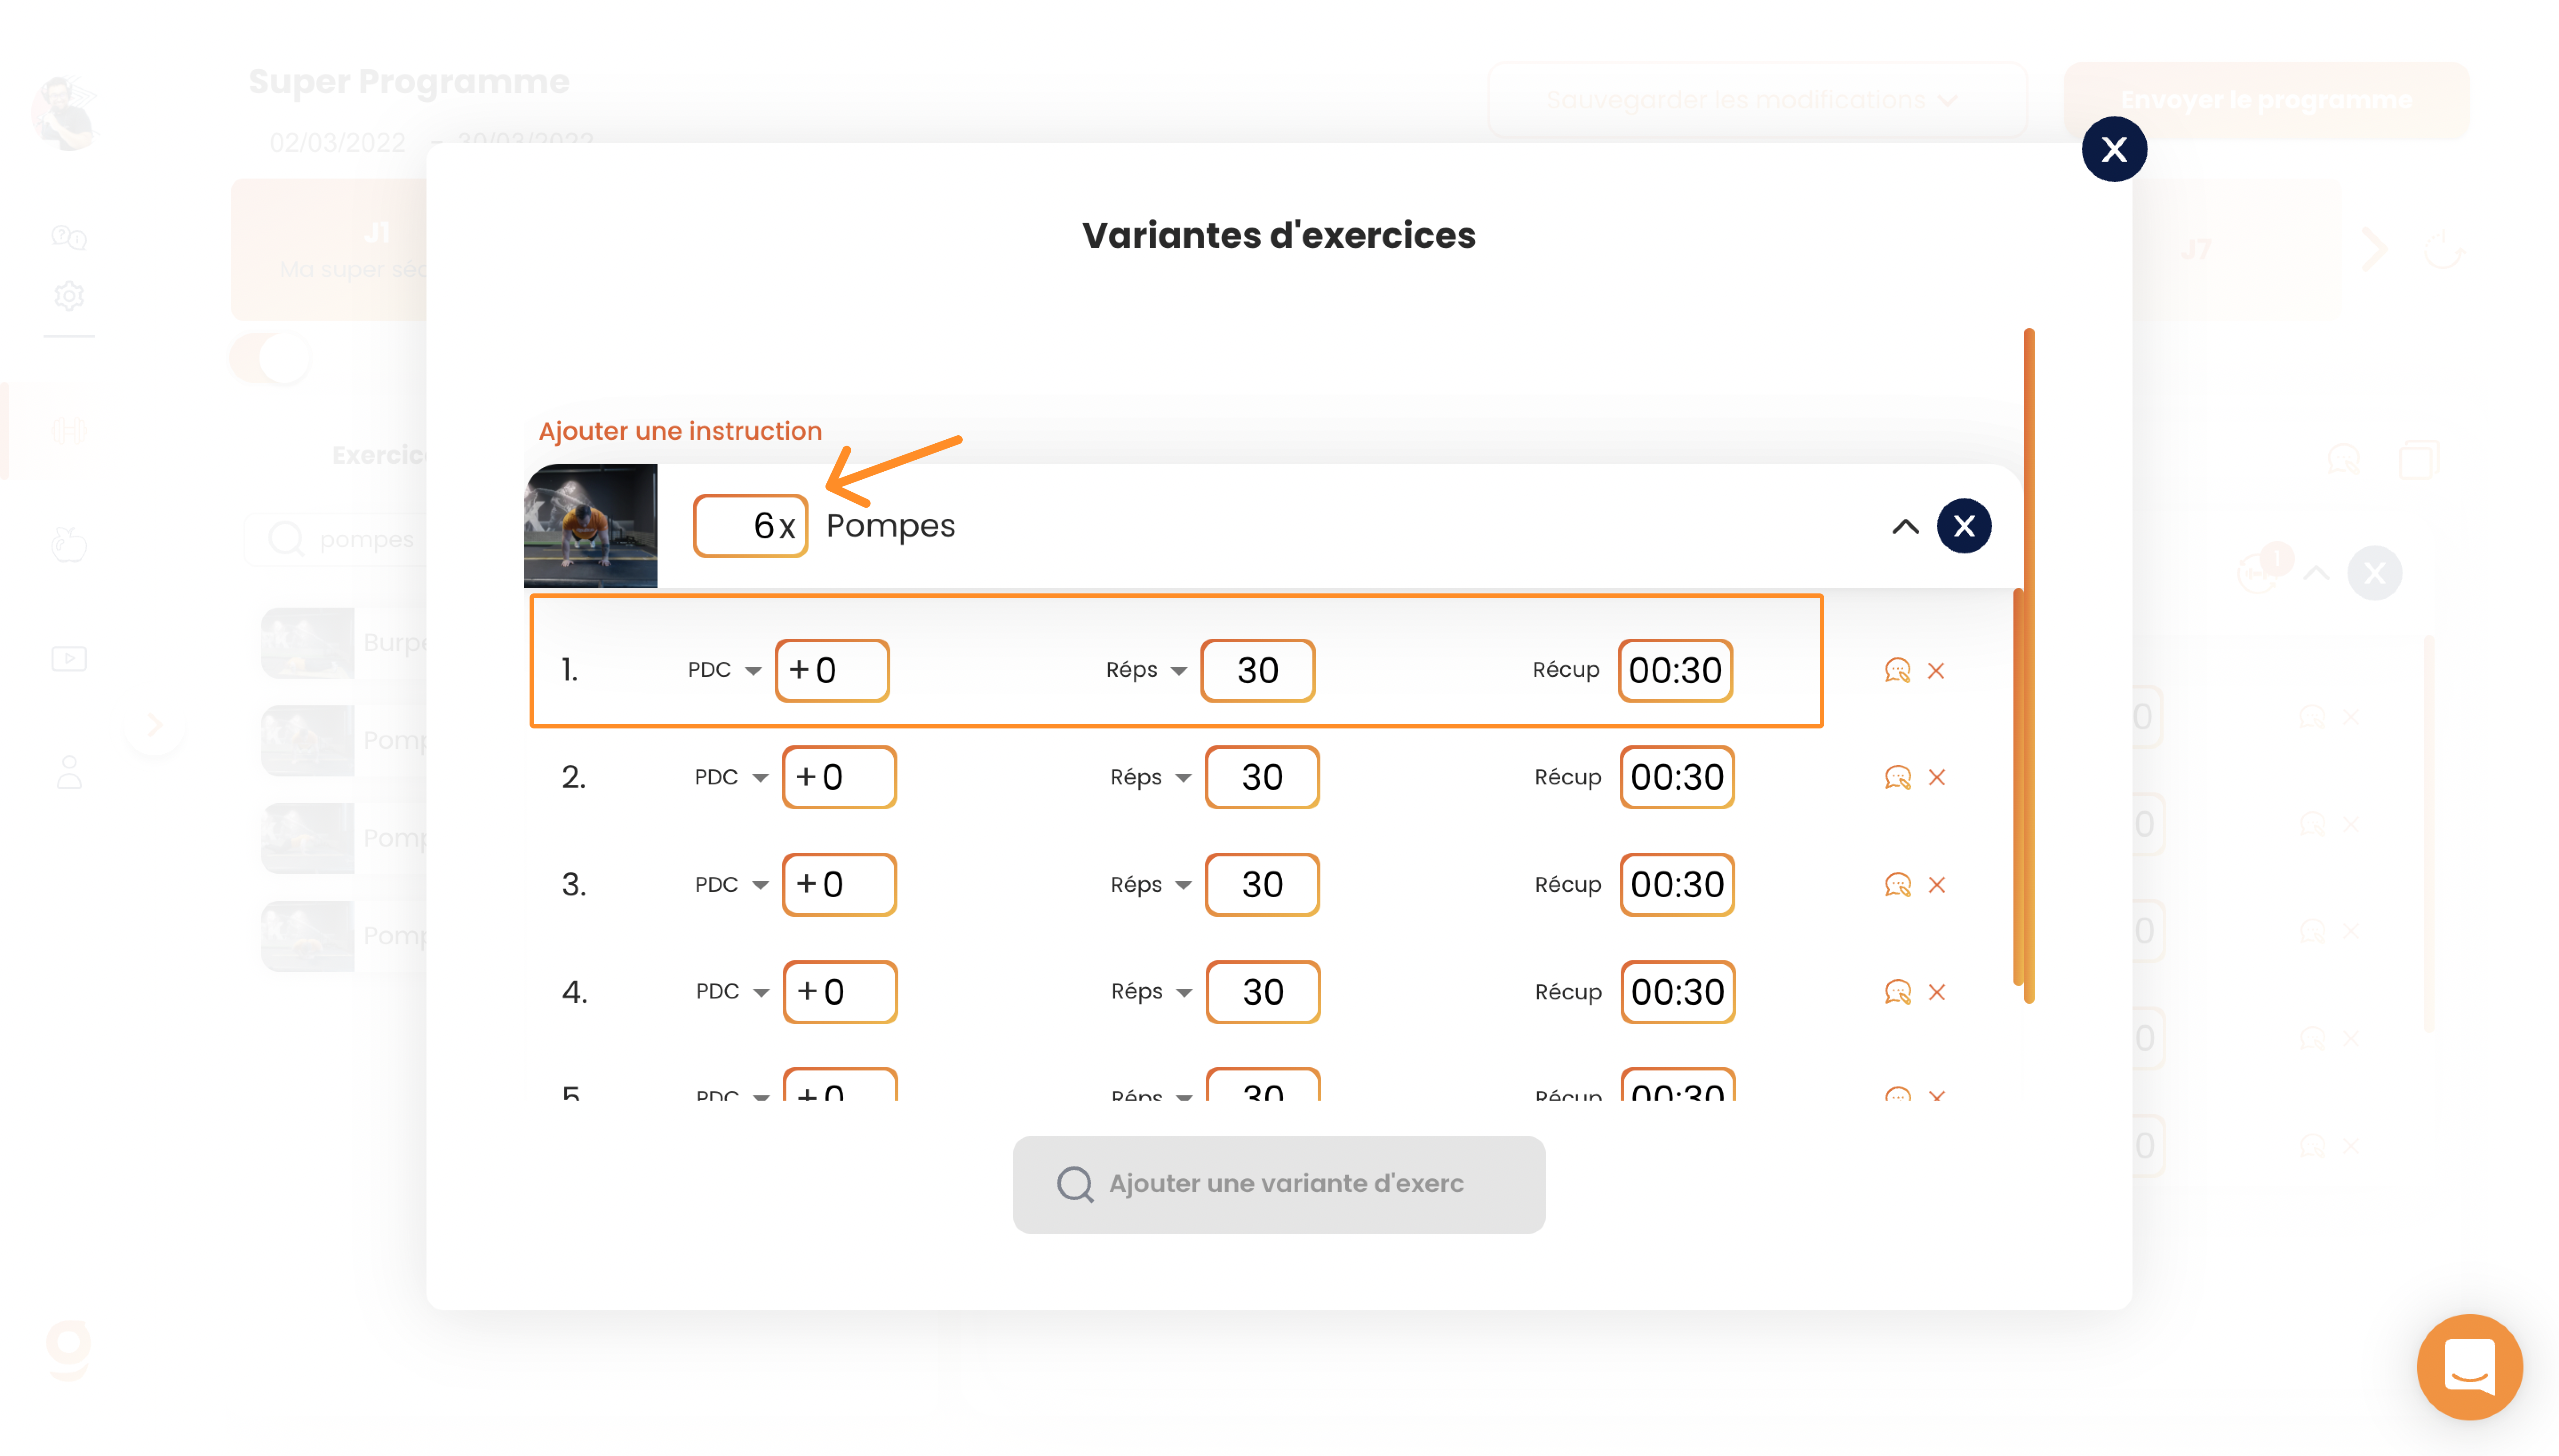Open comment icon for set 4

[x=1897, y=992]
